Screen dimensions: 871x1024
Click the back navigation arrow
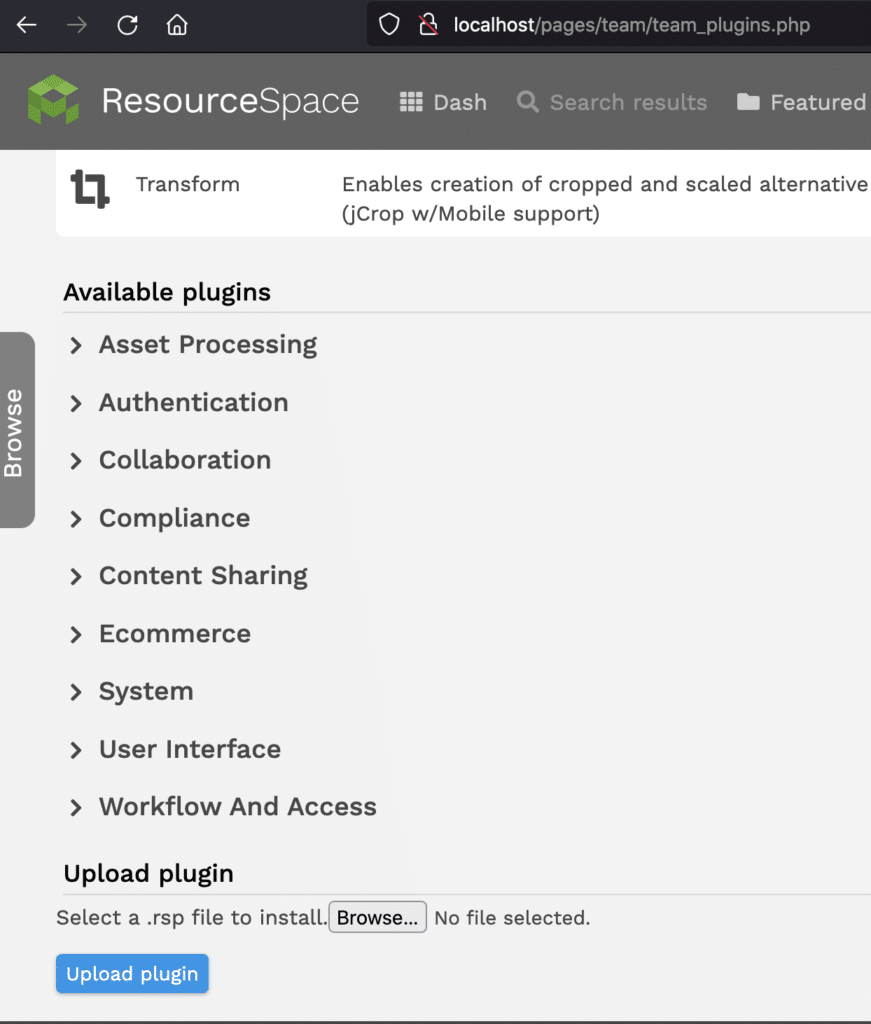pos(26,24)
